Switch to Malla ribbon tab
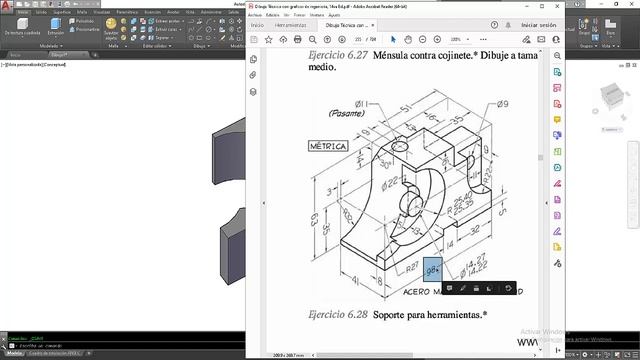640x360 pixels. pyautogui.click(x=82, y=12)
